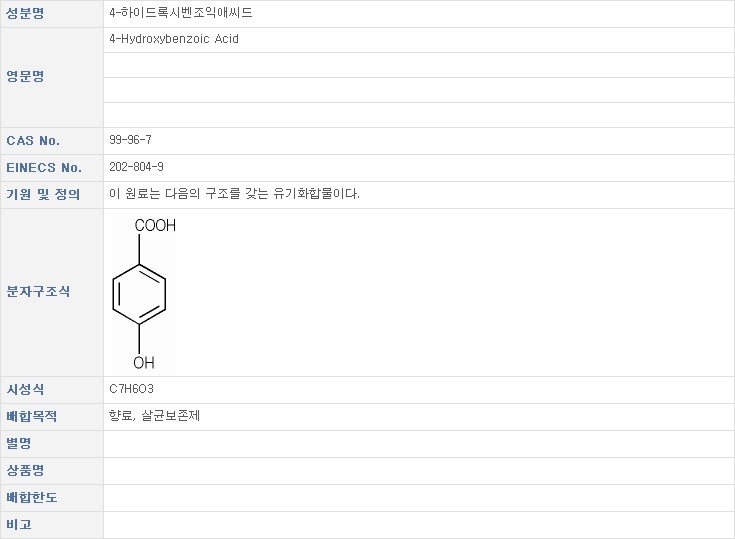
Task: Click the 성분명 row label
Action: click(x=26, y=13)
